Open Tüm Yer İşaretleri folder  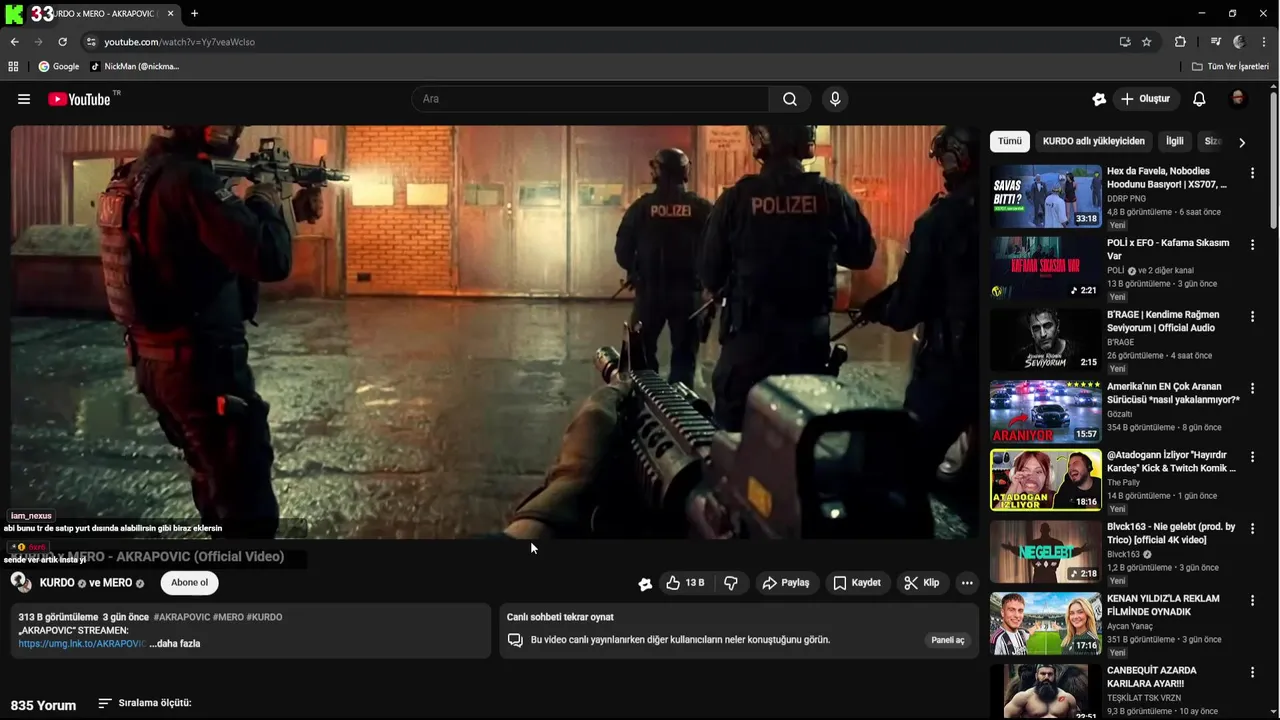1230,66
